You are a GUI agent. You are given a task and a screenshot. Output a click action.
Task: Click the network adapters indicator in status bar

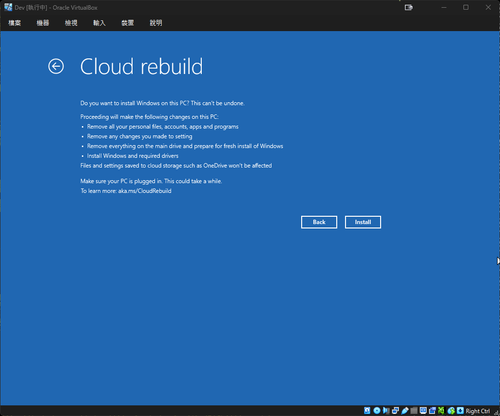395,411
